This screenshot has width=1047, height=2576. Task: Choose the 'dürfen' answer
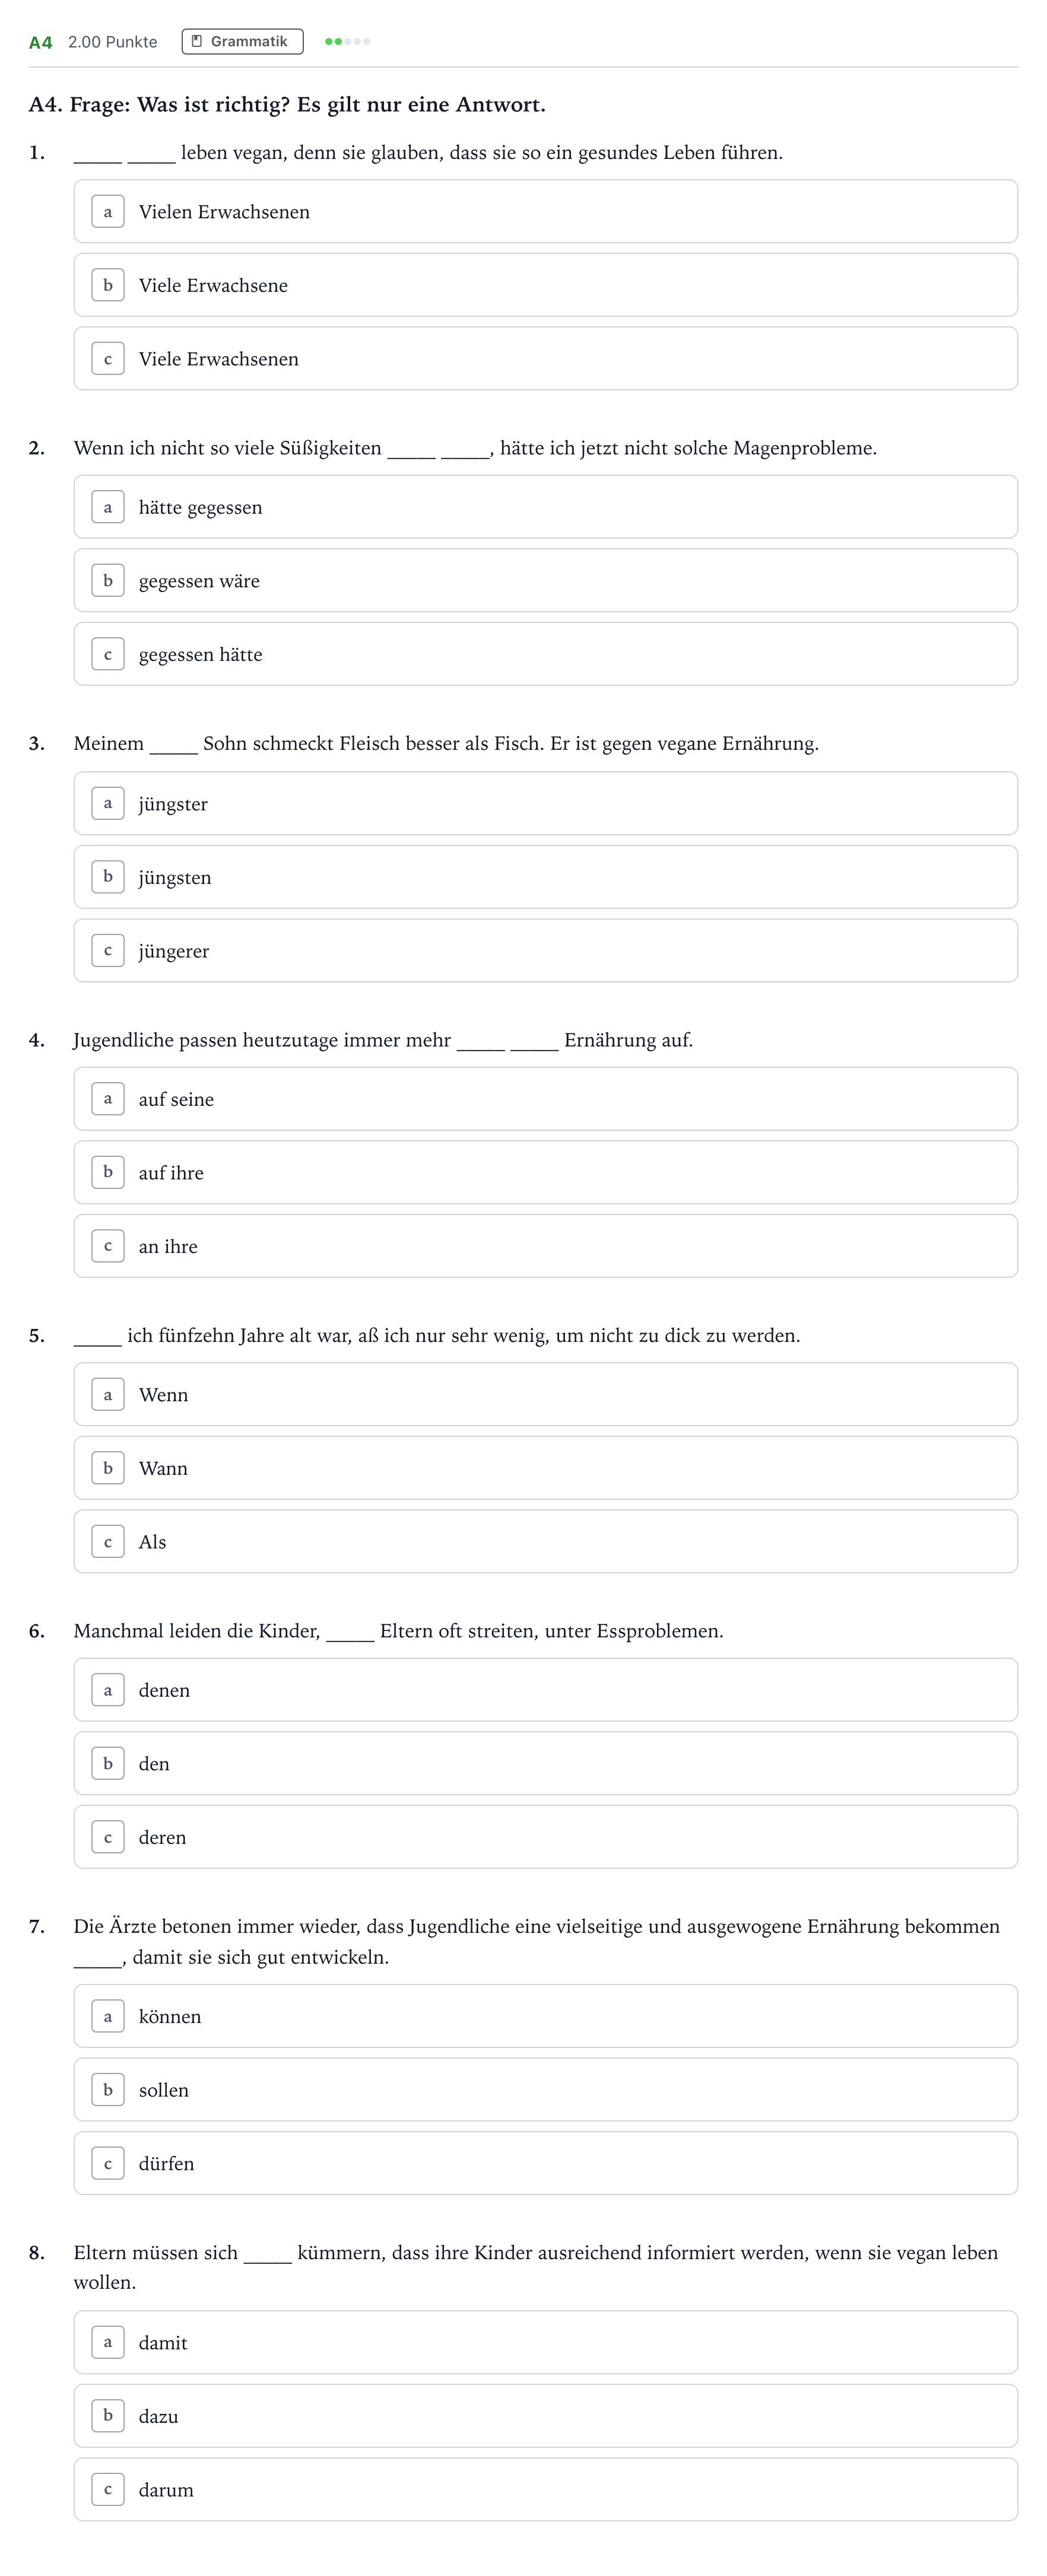(x=545, y=2163)
